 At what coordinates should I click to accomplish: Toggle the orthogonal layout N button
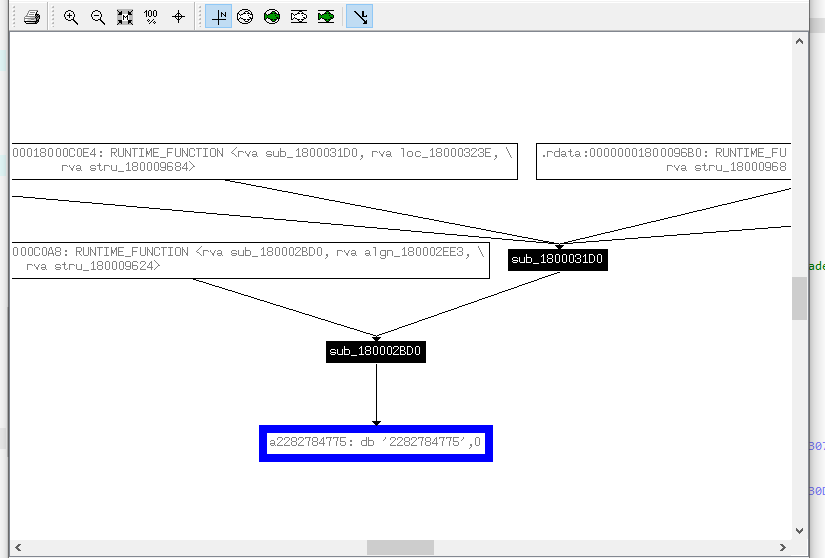coord(219,17)
